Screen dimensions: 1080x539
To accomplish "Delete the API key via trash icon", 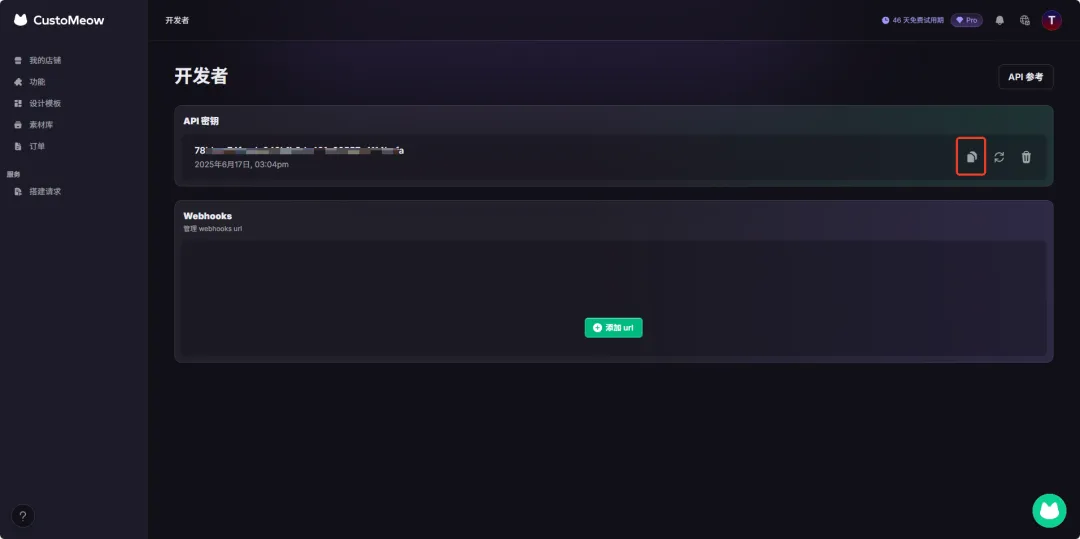I will coord(1026,157).
